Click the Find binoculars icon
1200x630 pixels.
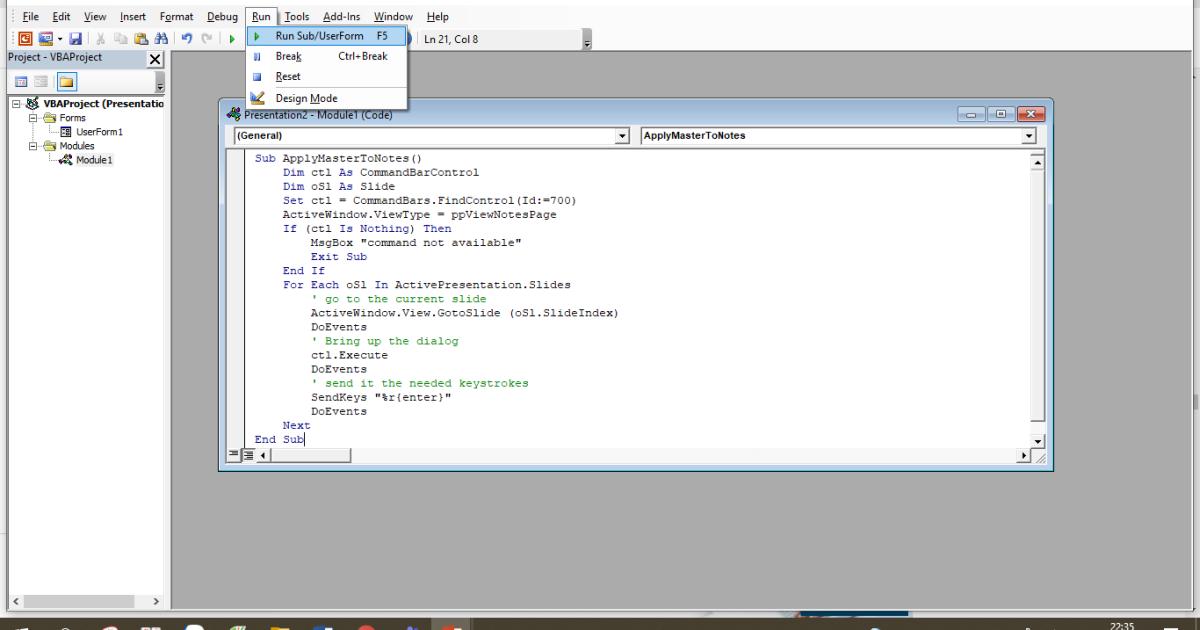[x=159, y=39]
